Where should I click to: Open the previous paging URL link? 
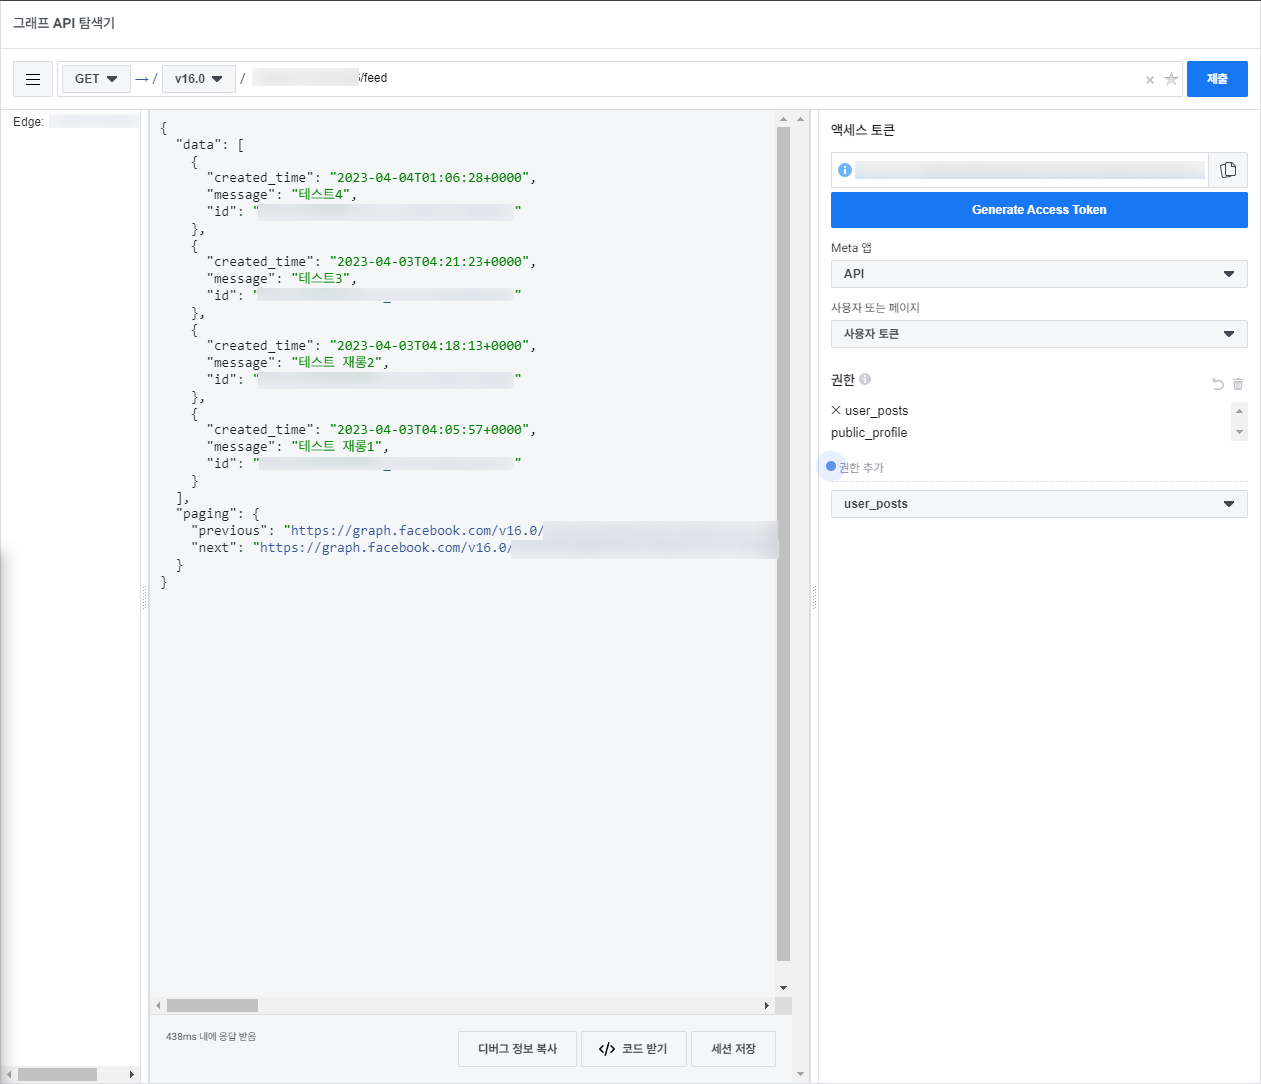pos(416,531)
